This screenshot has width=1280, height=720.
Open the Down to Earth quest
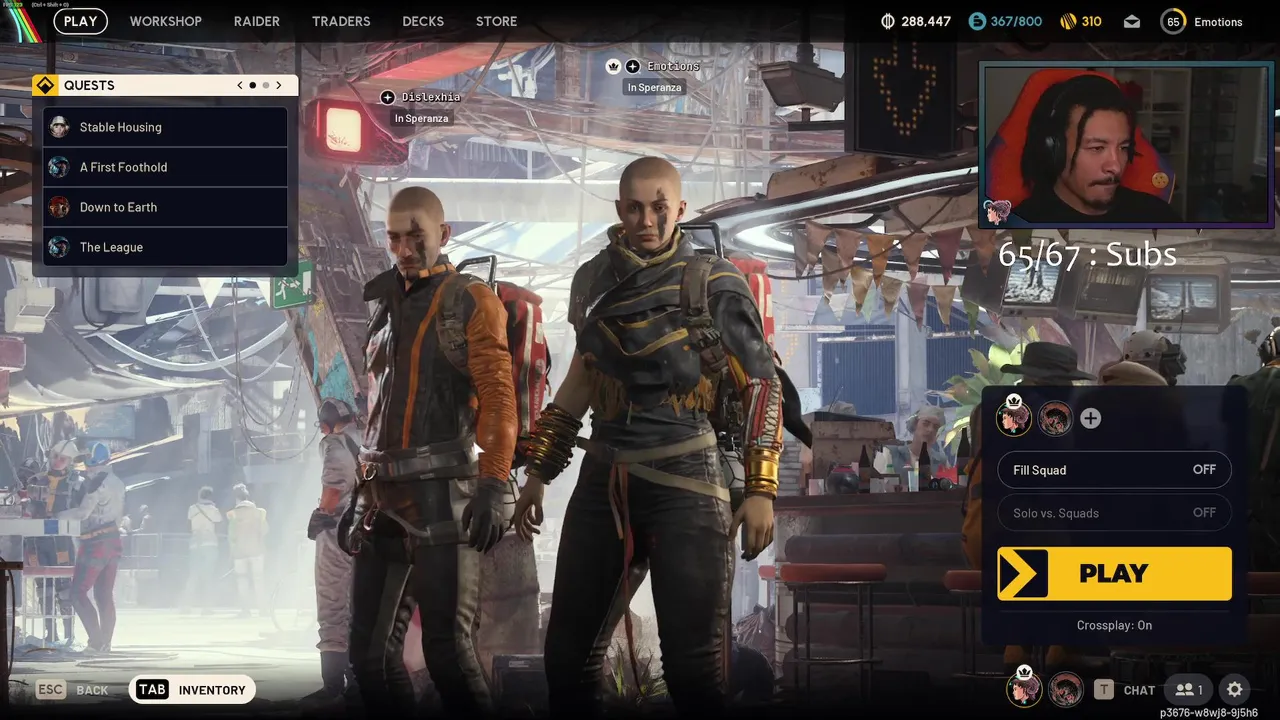click(165, 207)
